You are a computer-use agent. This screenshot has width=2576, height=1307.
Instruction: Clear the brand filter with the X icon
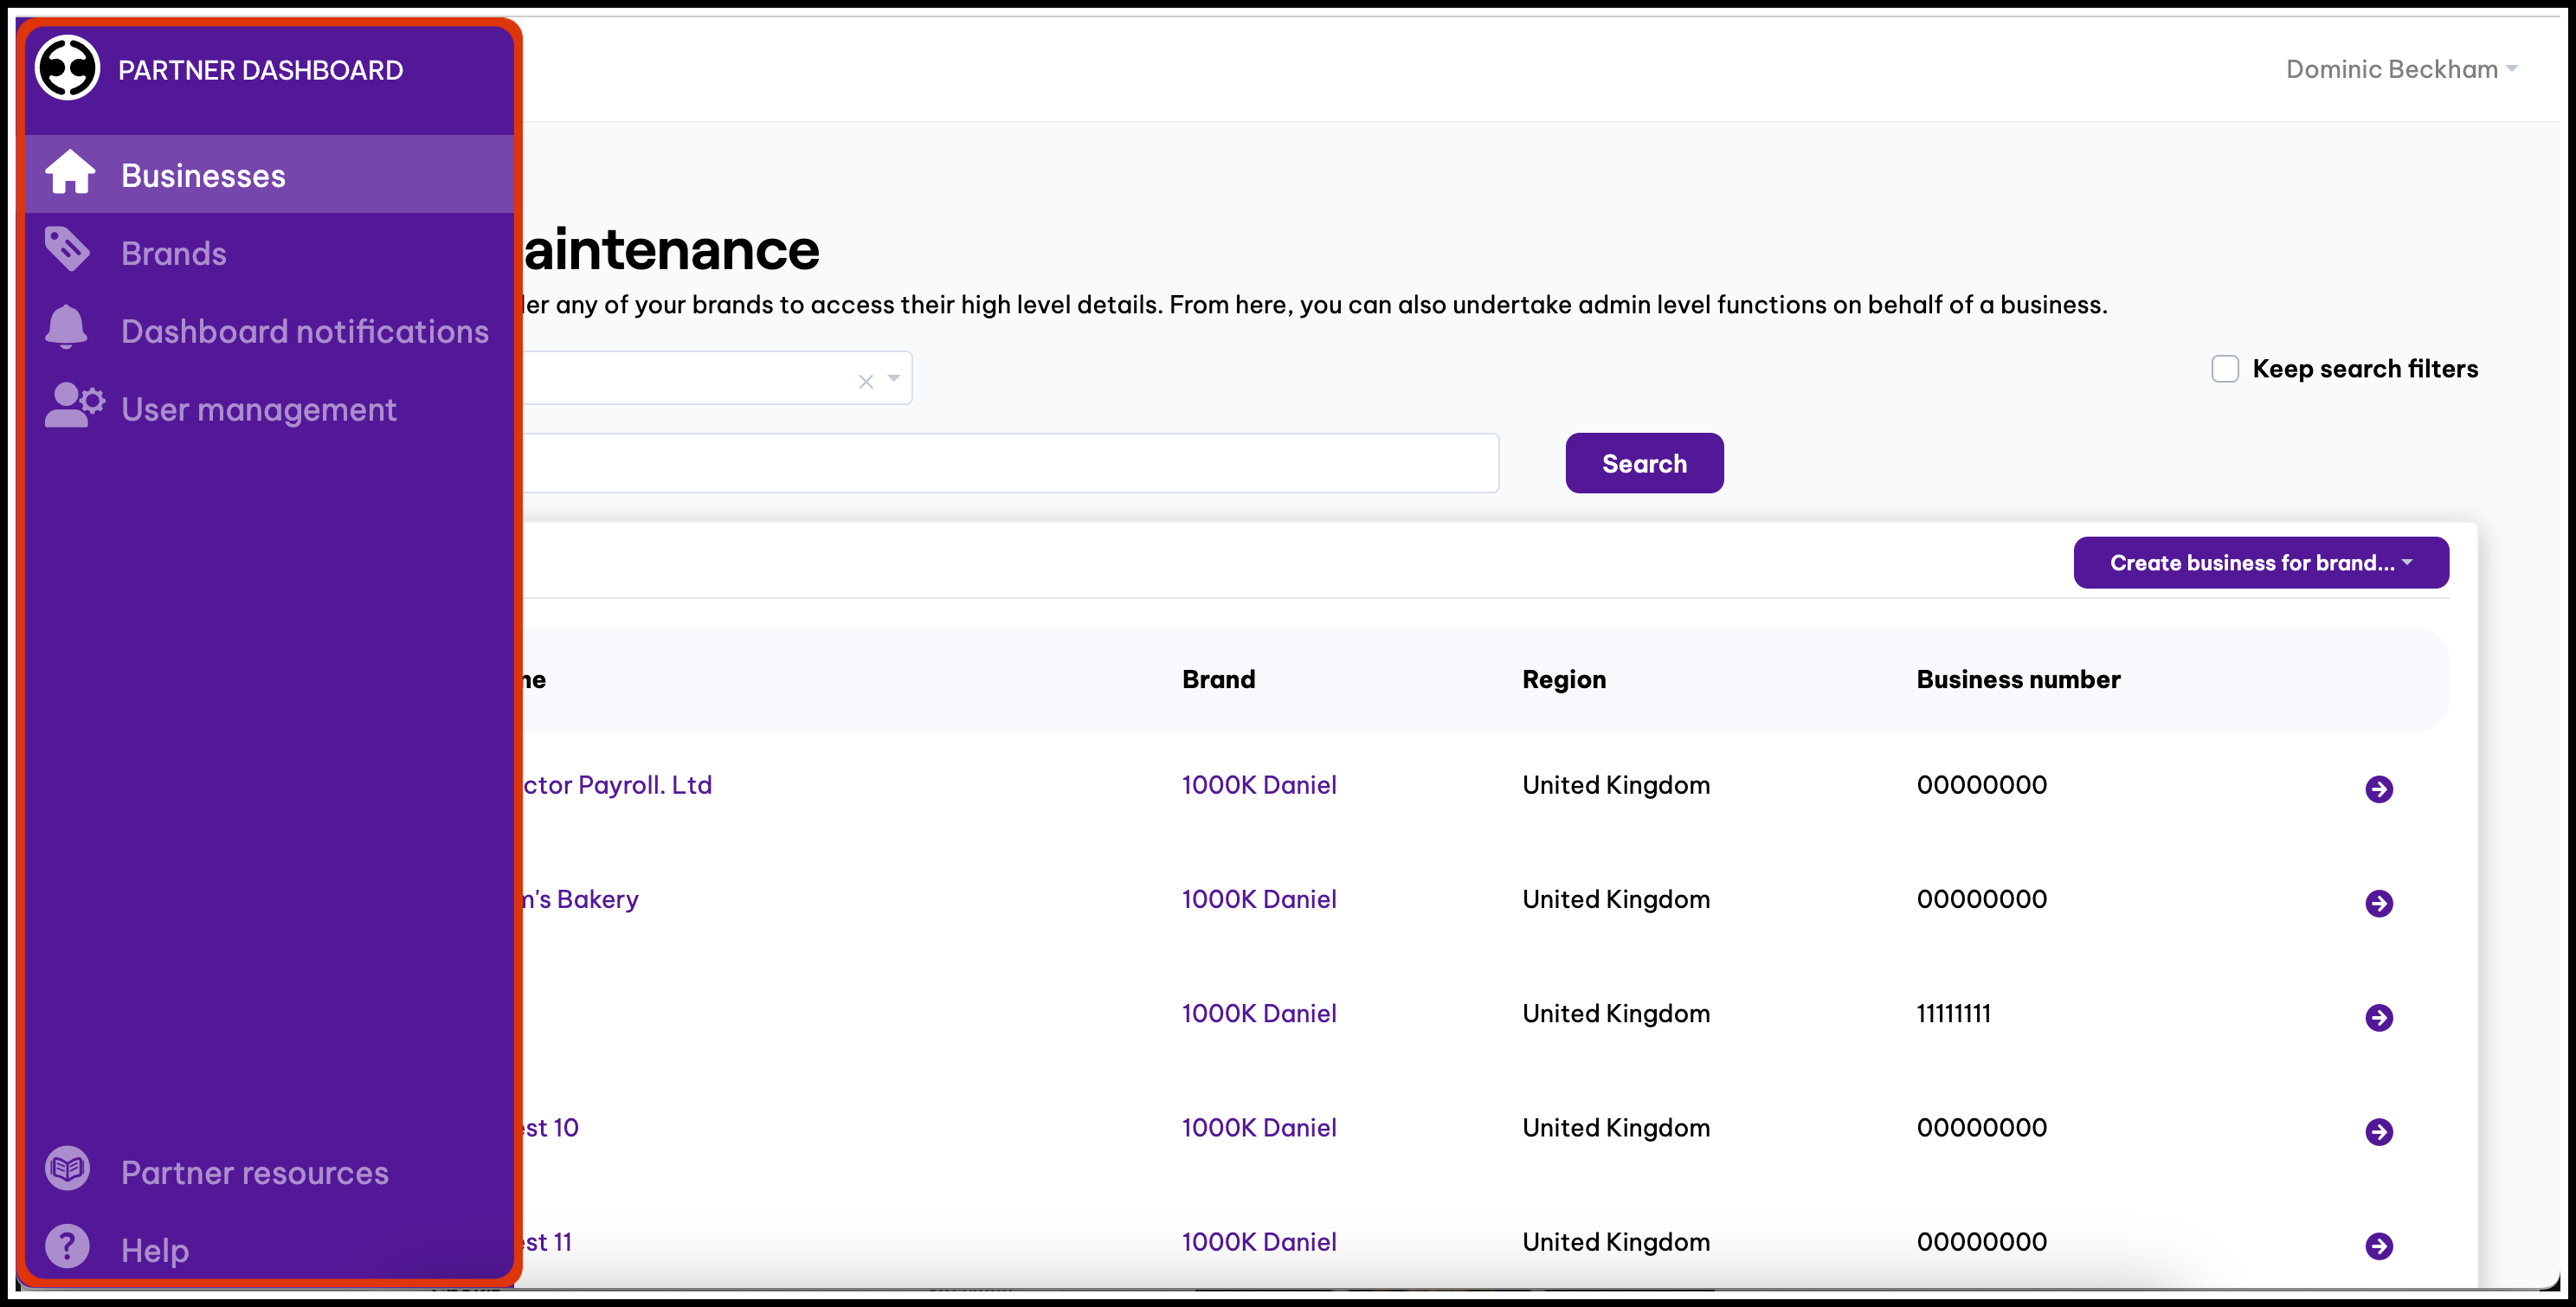pos(866,381)
